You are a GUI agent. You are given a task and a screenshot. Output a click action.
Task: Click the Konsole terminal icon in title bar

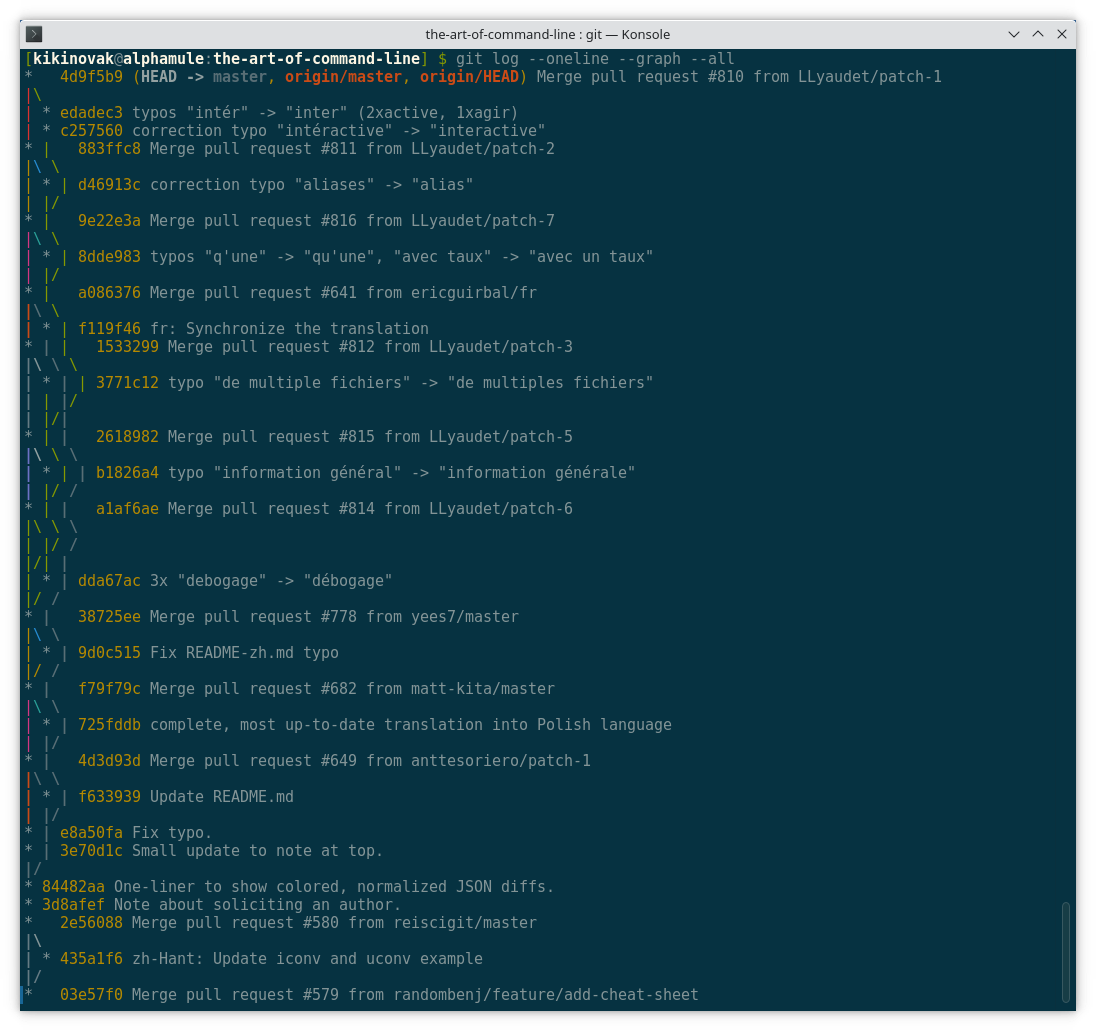coord(34,34)
